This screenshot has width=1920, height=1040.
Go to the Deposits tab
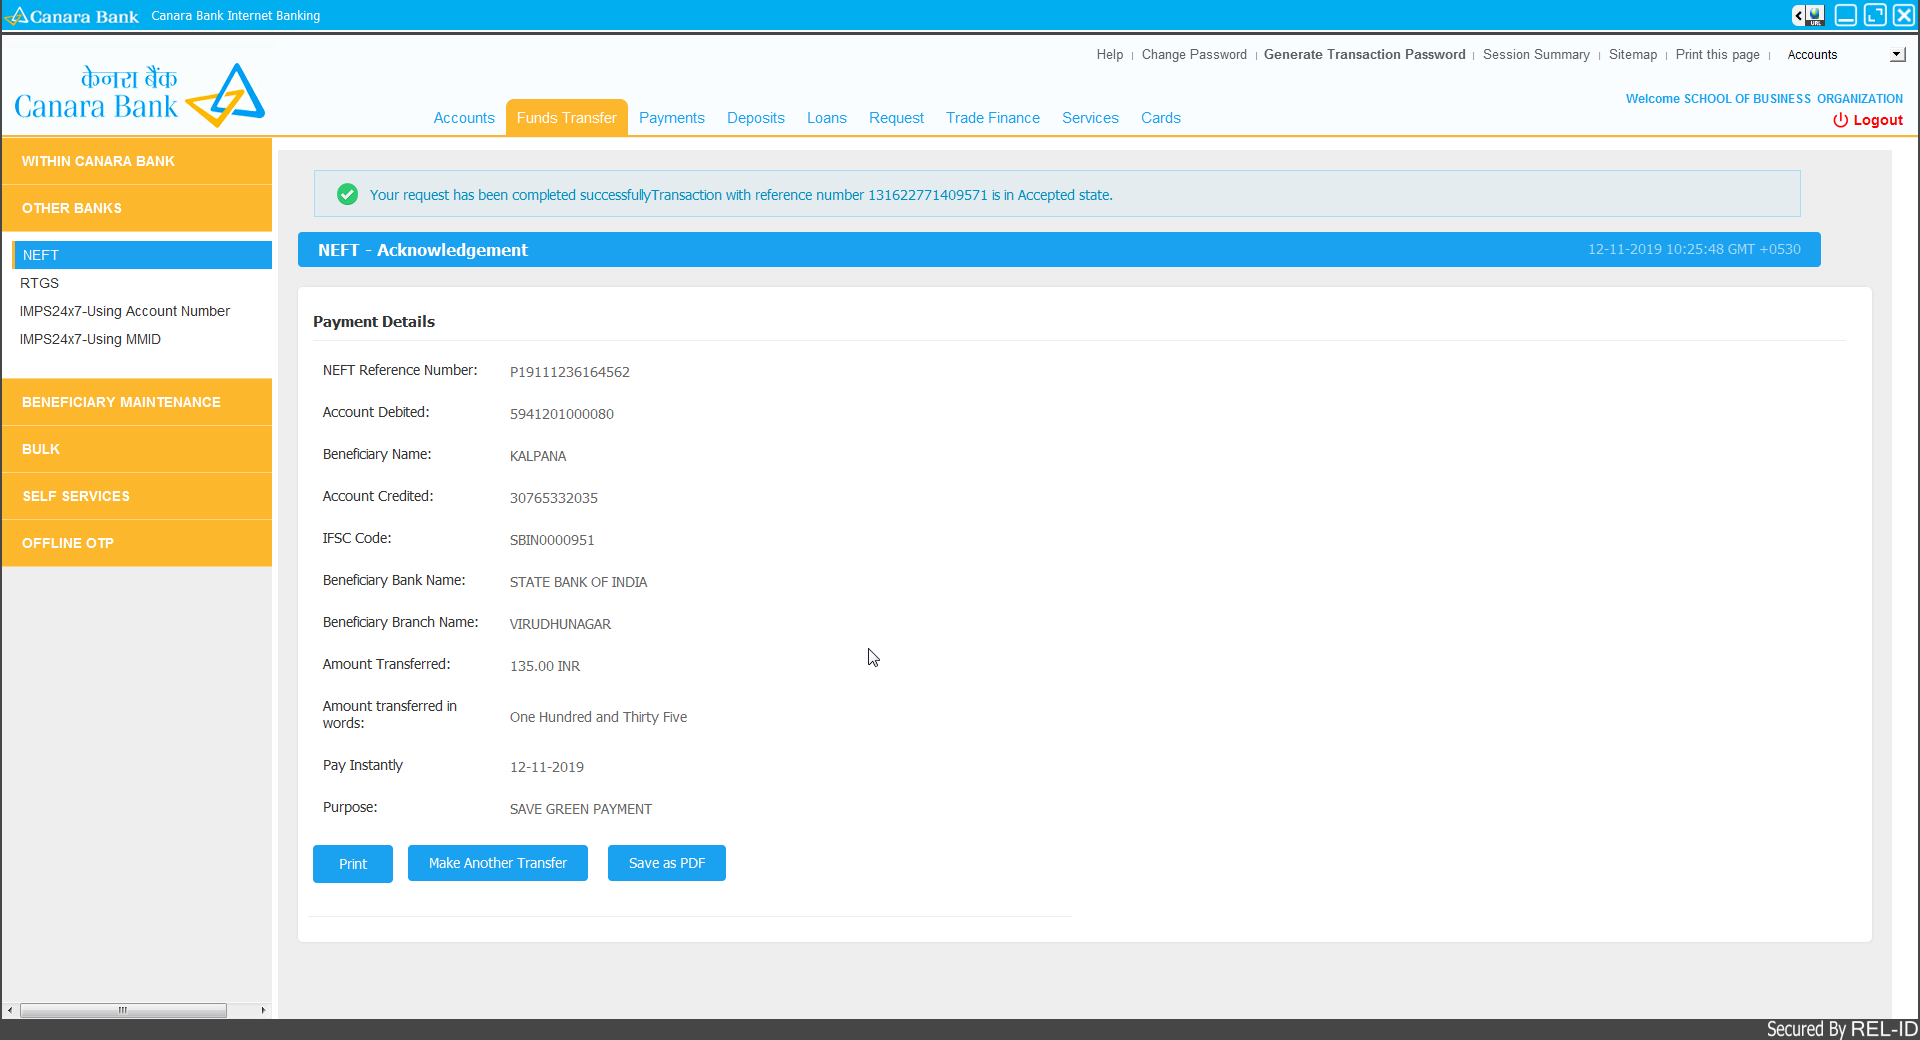(756, 118)
